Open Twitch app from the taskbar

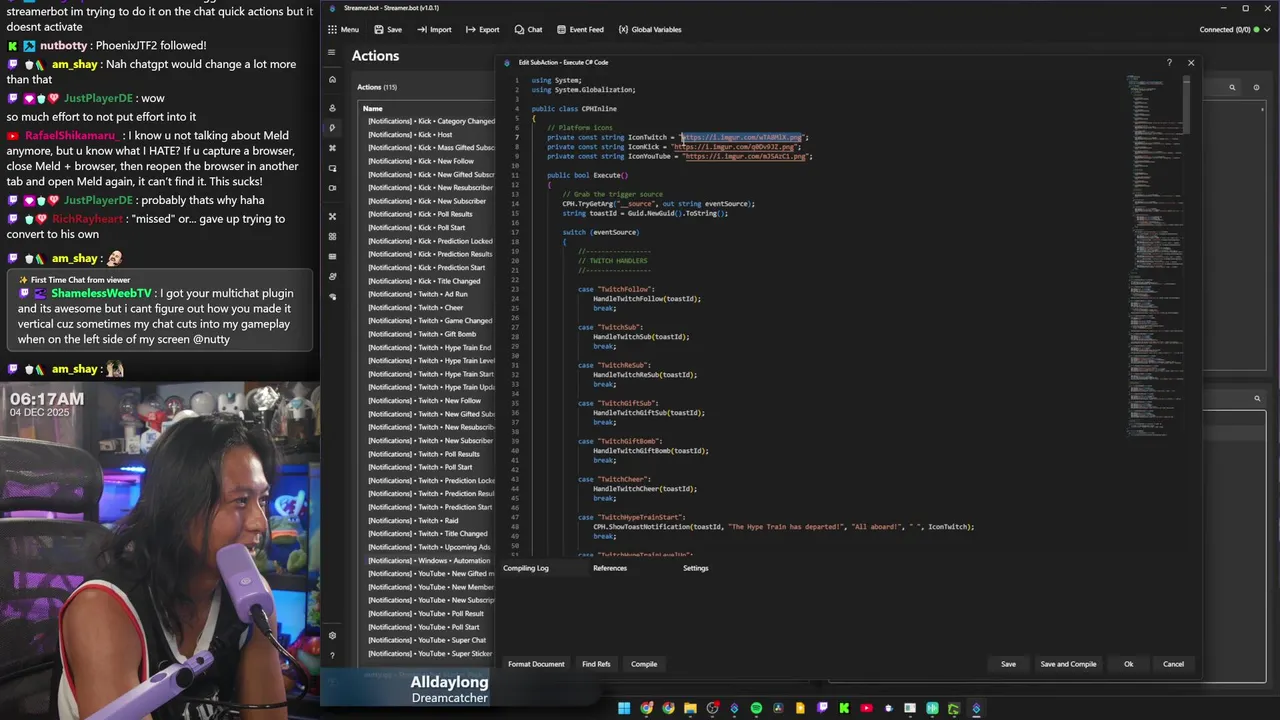pyautogui.click(x=822, y=708)
